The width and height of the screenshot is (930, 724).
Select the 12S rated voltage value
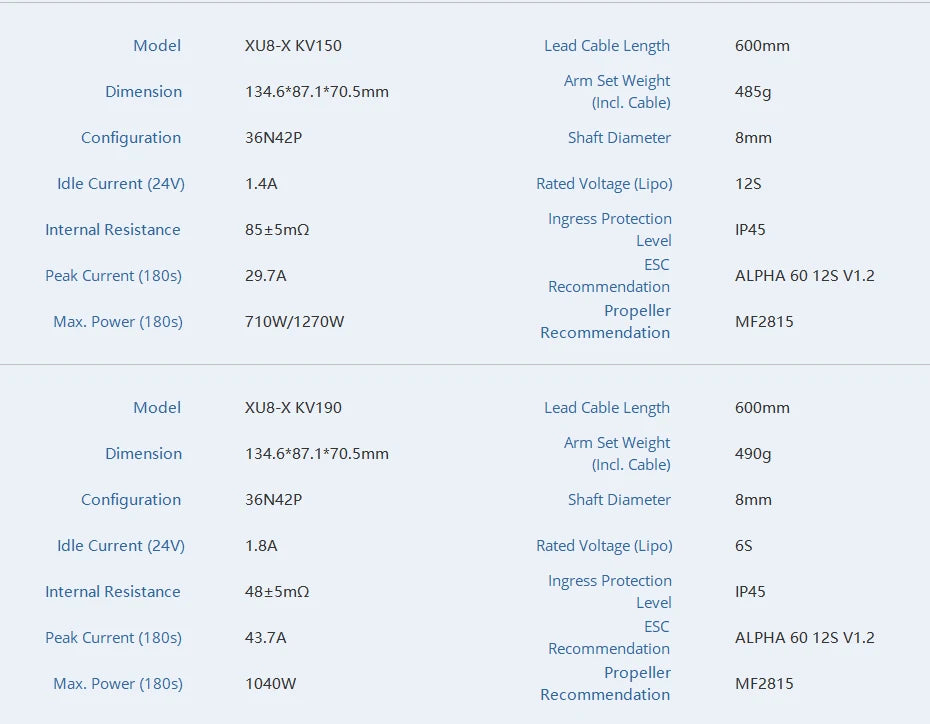748,184
